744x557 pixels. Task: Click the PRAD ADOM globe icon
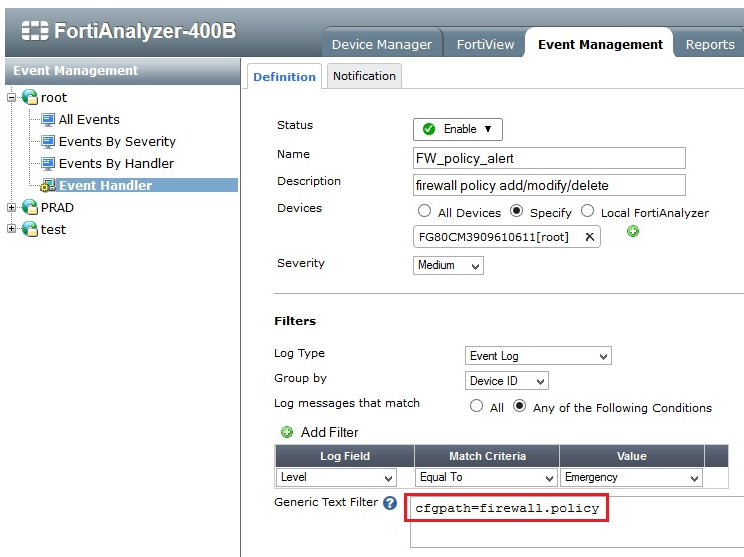click(x=29, y=207)
